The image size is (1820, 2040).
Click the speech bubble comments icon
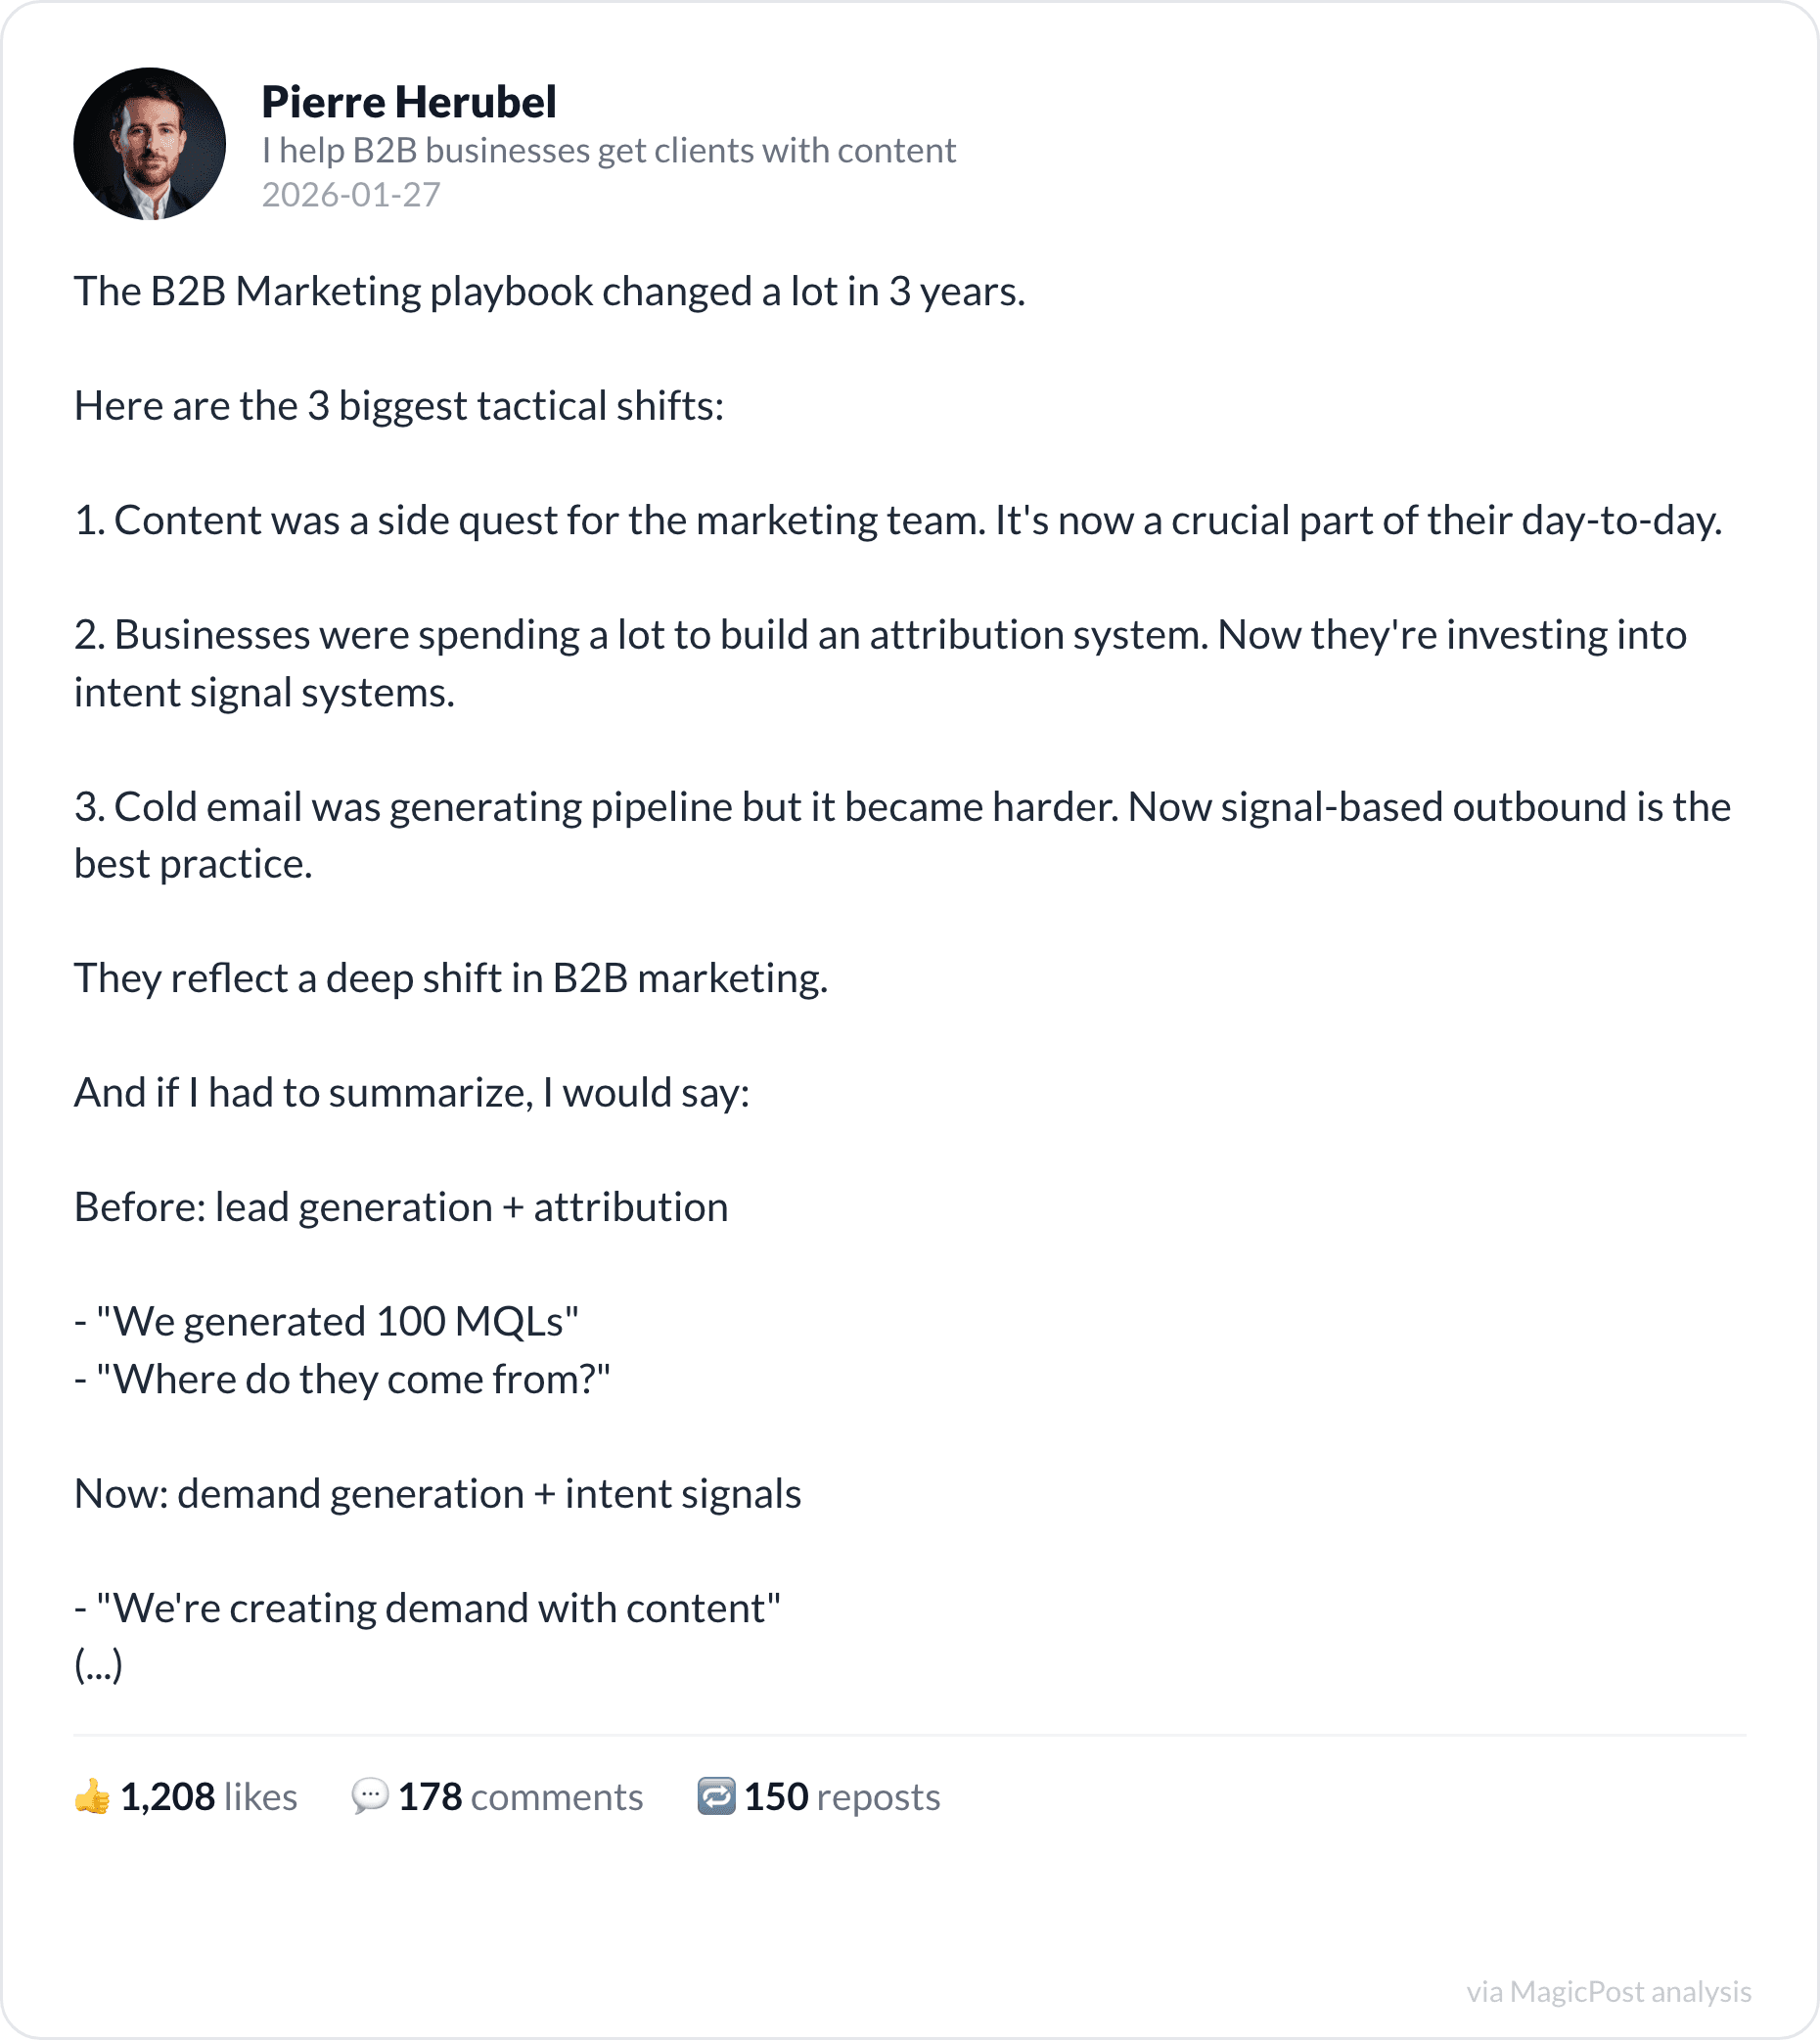370,1797
